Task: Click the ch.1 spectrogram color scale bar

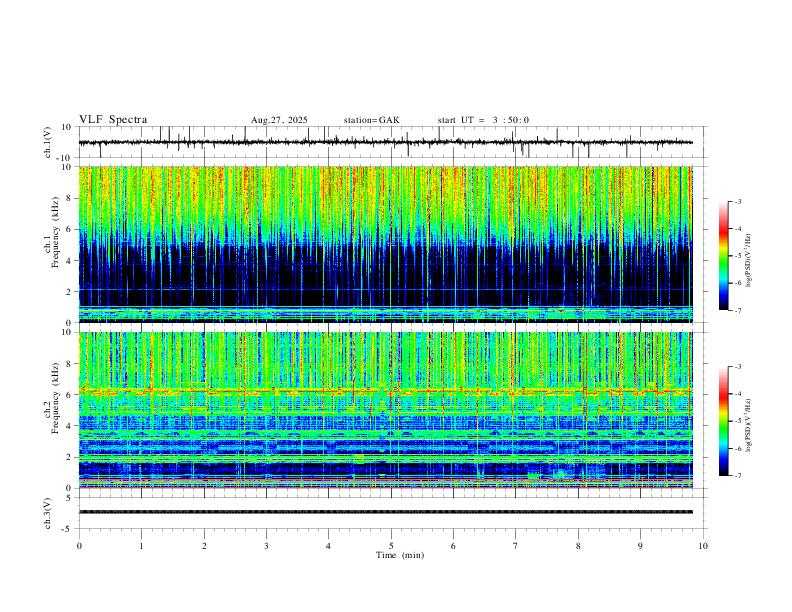Action: (x=723, y=256)
